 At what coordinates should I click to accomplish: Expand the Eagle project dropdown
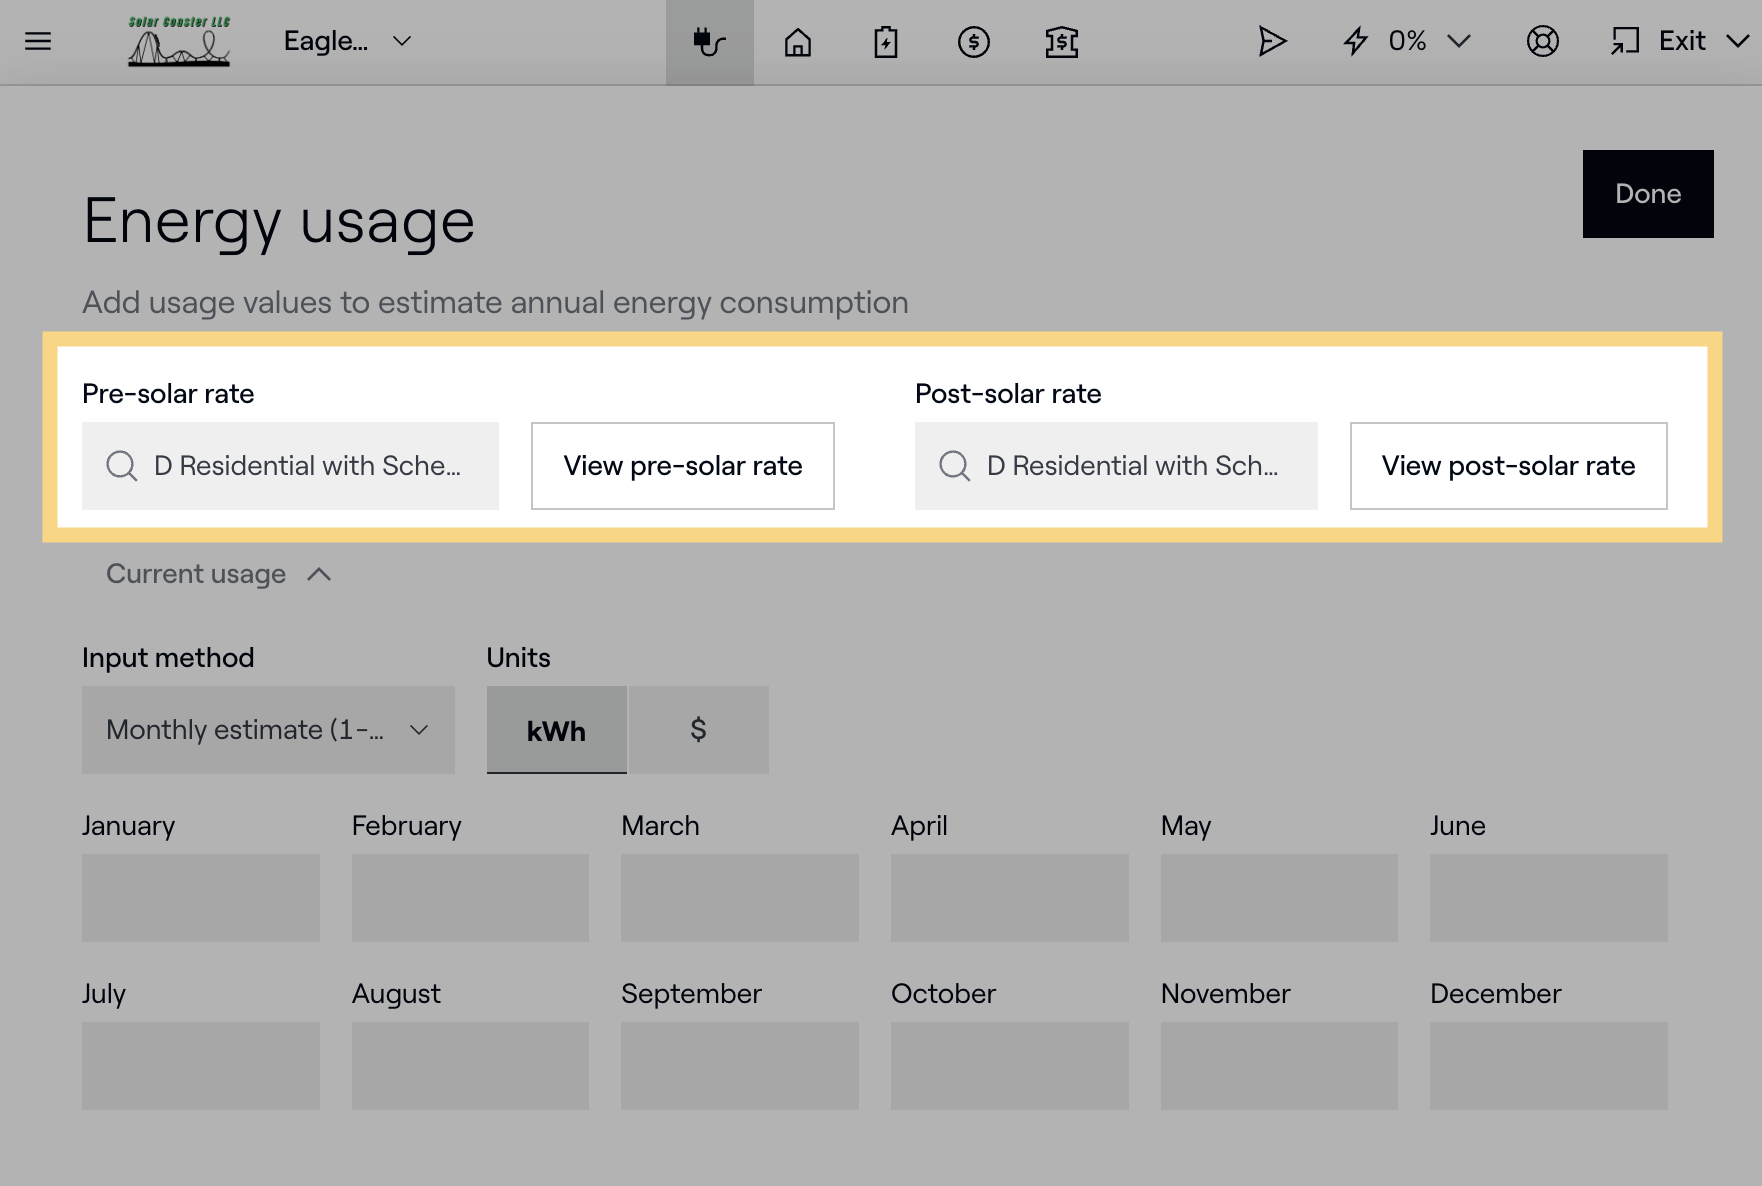click(347, 41)
